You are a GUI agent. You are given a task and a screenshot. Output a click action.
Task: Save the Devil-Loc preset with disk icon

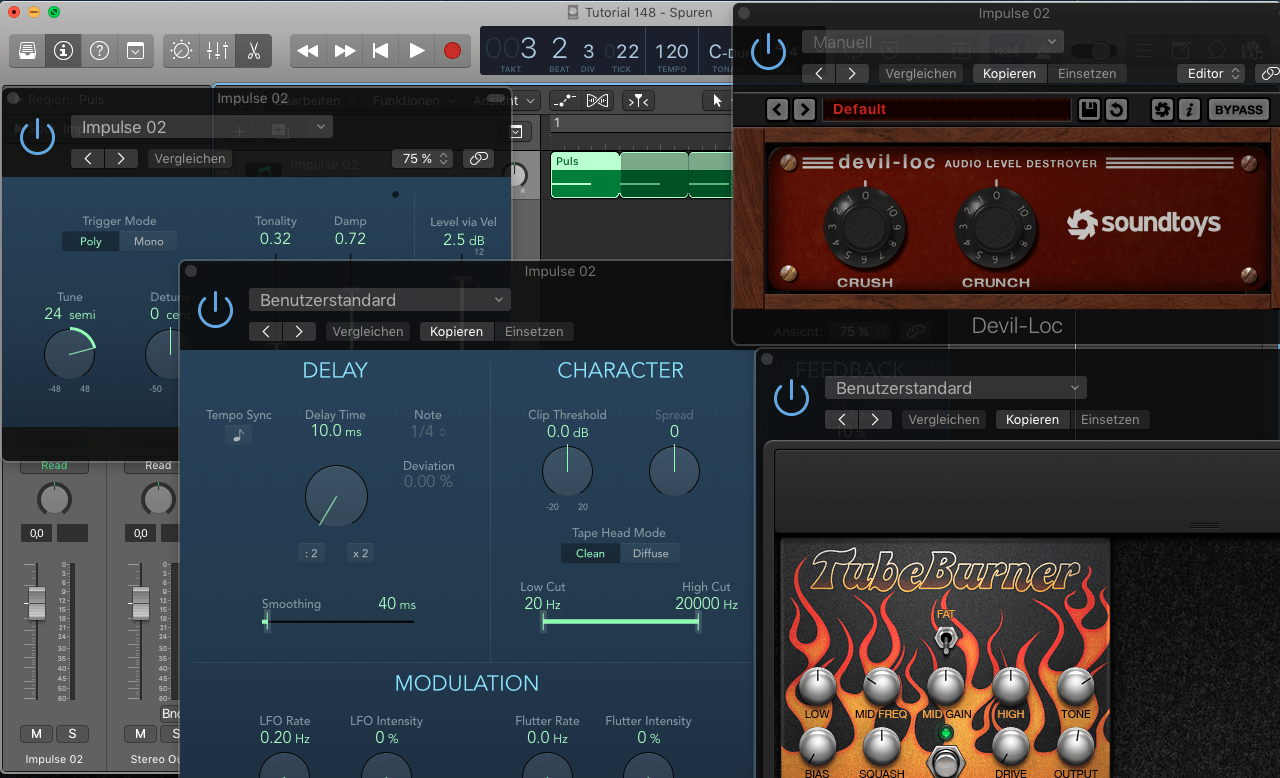1089,109
